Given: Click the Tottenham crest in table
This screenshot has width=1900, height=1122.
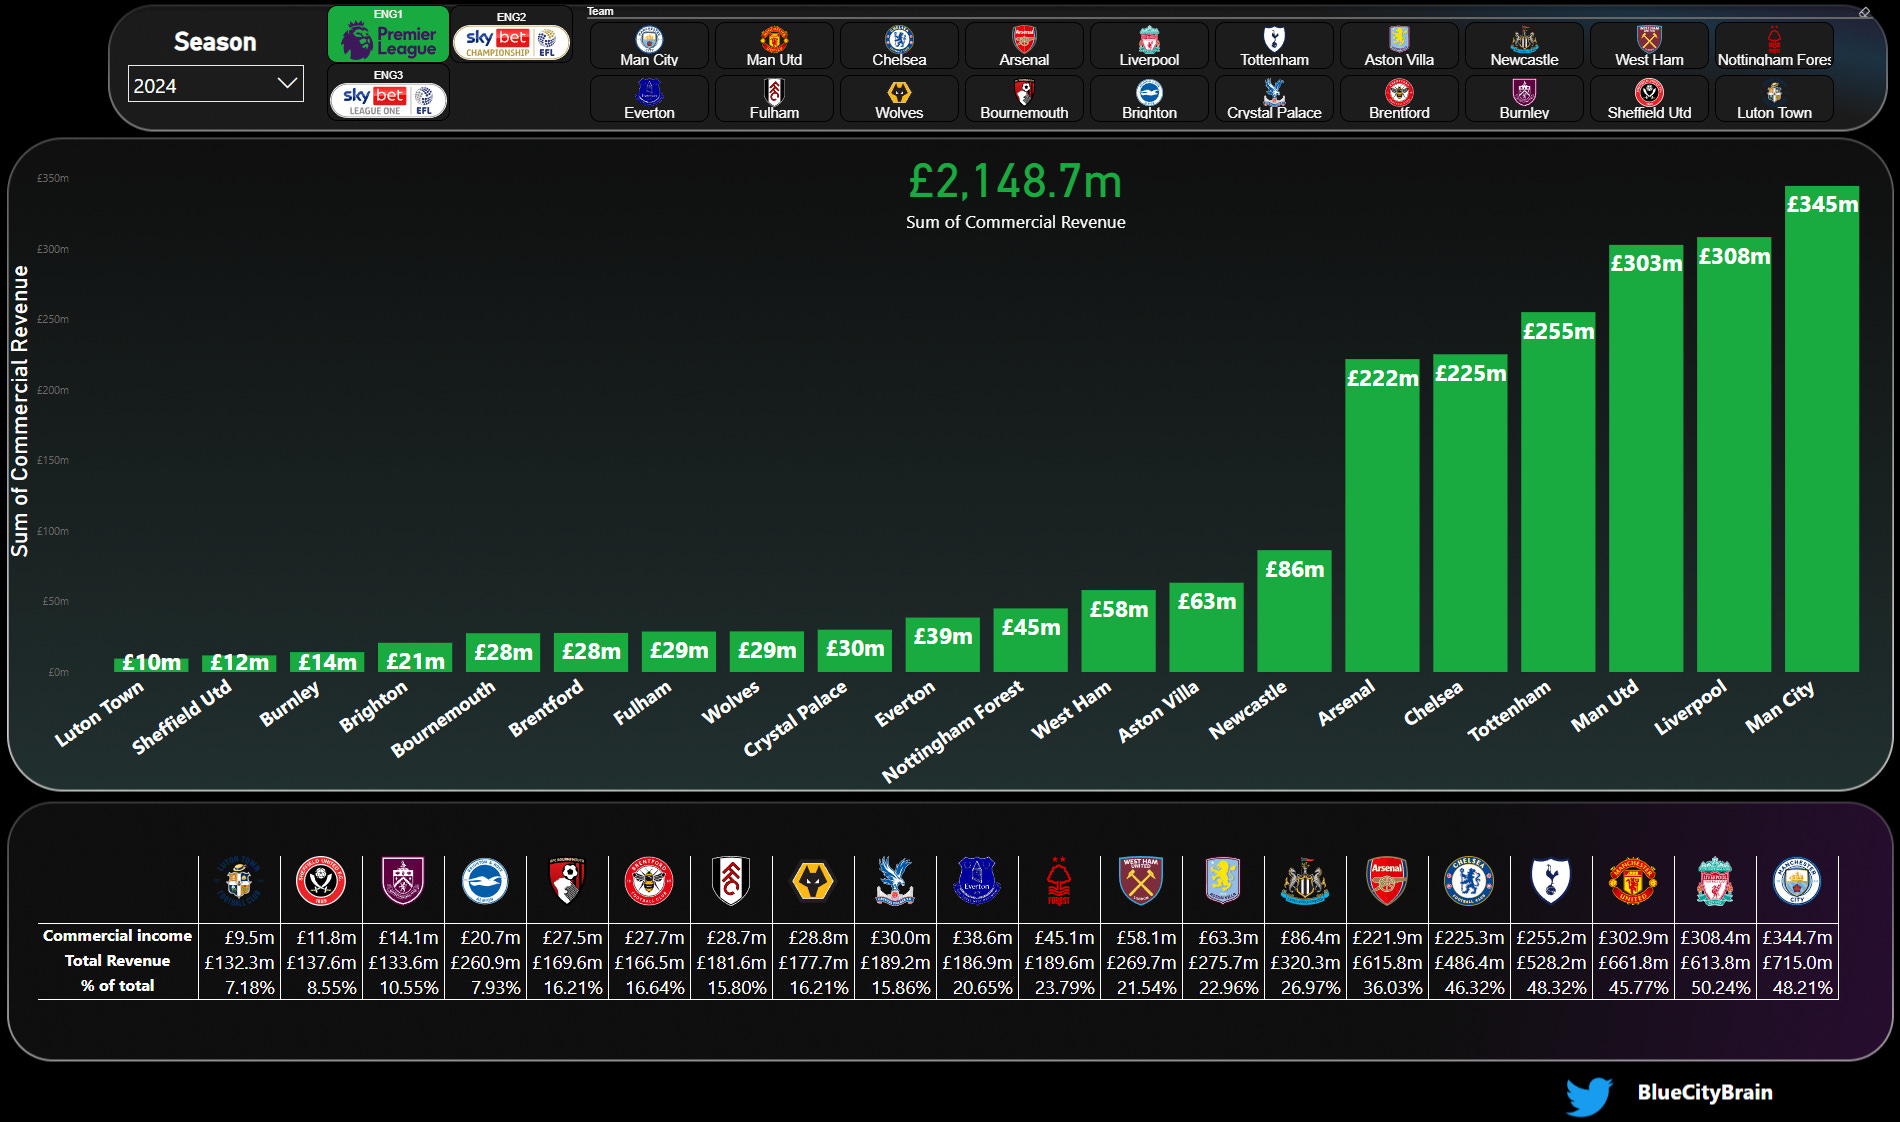Looking at the screenshot, I should pos(1551,881).
